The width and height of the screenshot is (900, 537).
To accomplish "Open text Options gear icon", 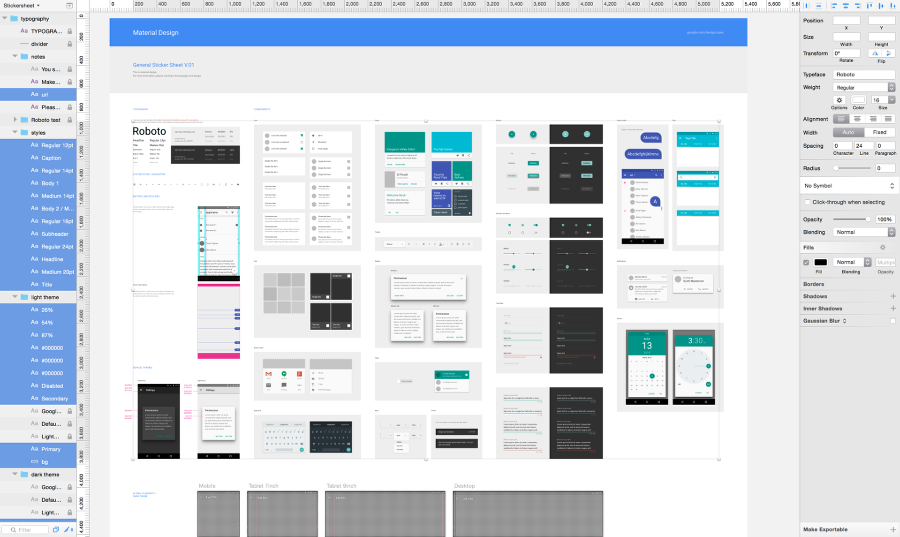I will click(x=839, y=100).
